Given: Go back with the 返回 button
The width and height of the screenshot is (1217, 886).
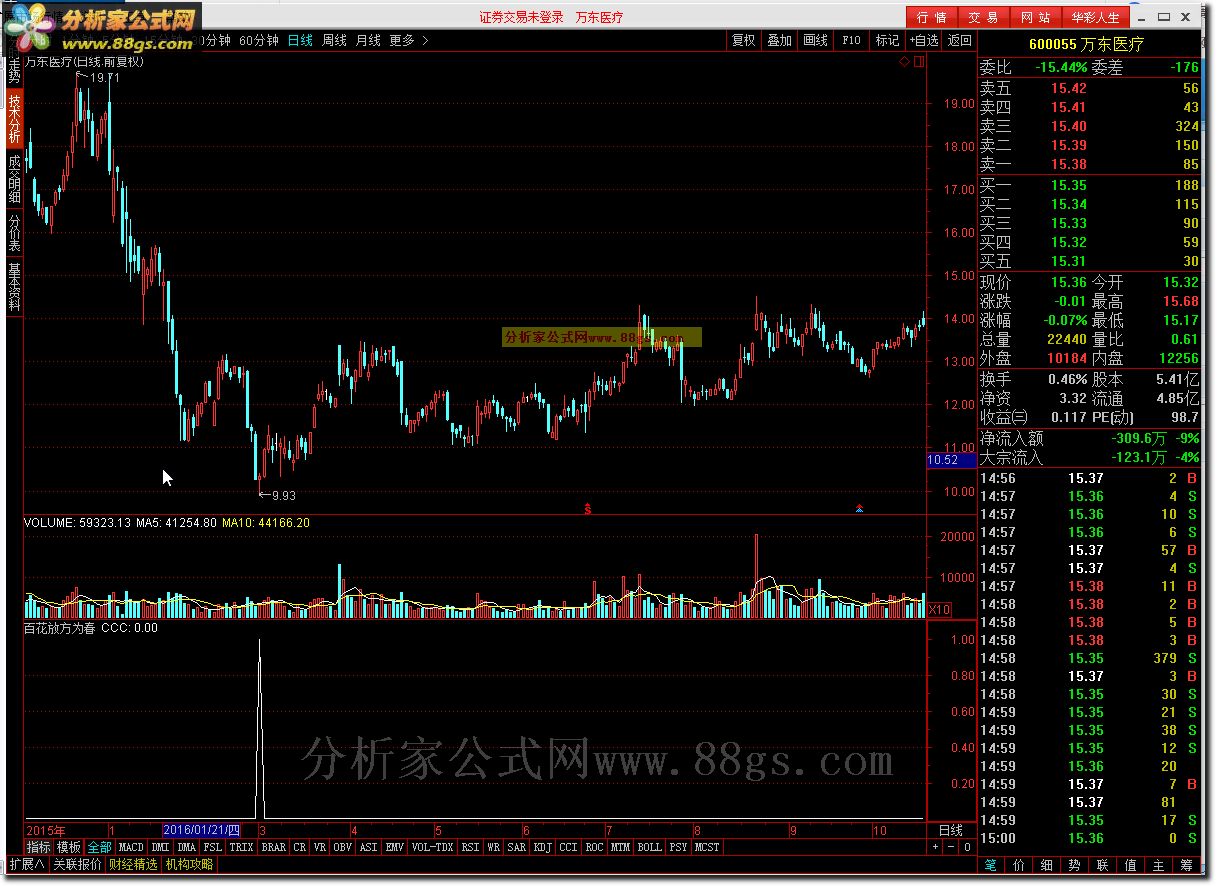Looking at the screenshot, I should [960, 41].
